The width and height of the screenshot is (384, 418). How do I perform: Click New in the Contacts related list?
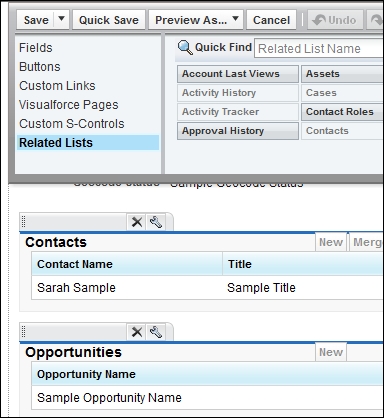tap(331, 242)
